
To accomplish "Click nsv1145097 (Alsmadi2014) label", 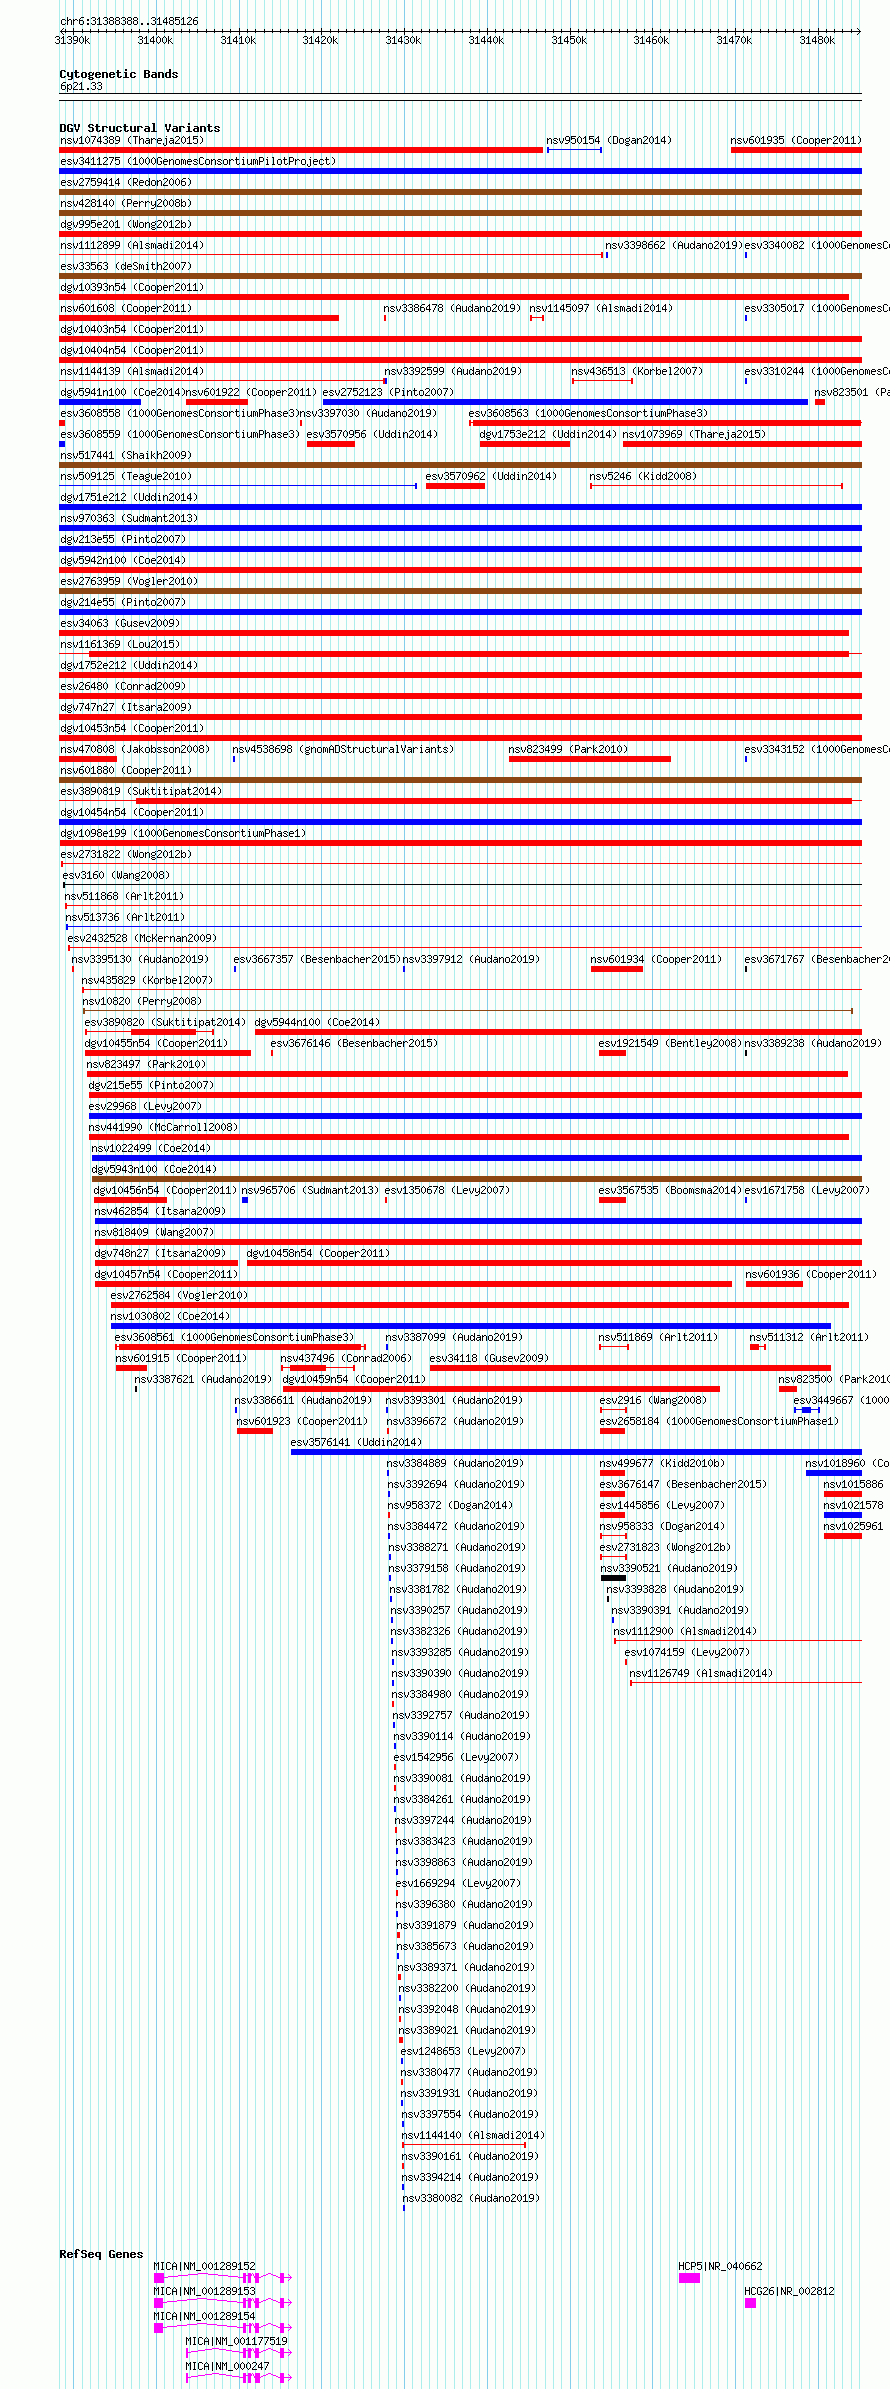I will (601, 308).
